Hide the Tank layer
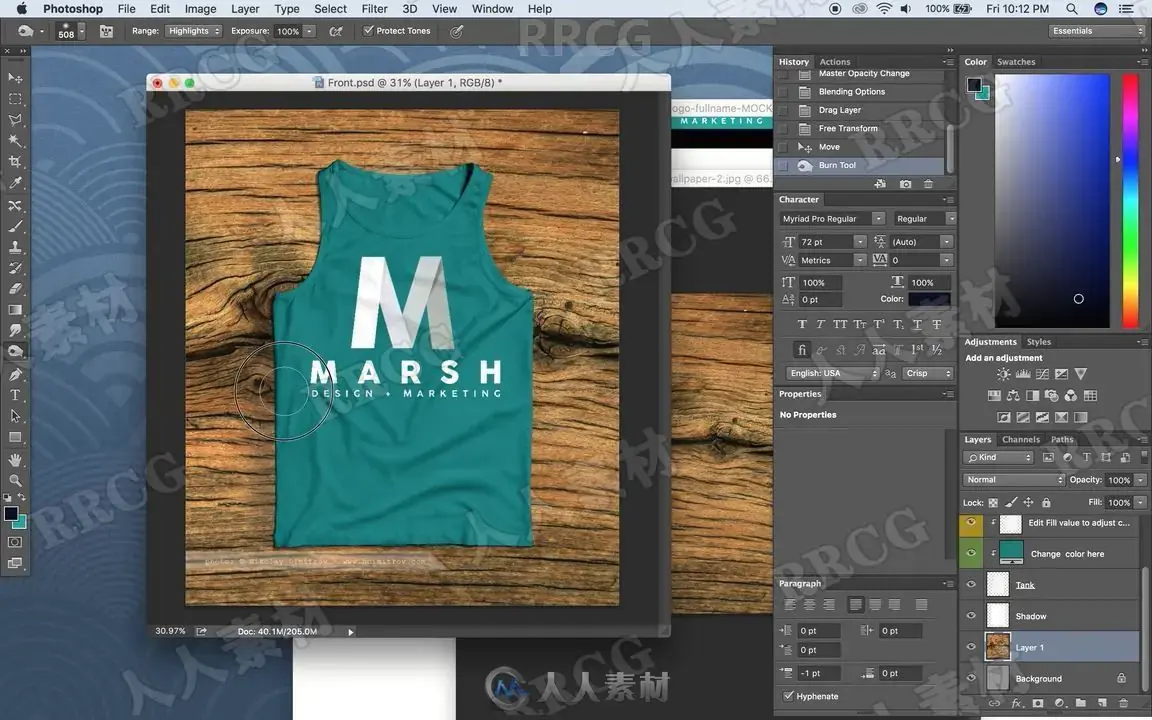Screen dimensions: 1152x720 (971, 585)
